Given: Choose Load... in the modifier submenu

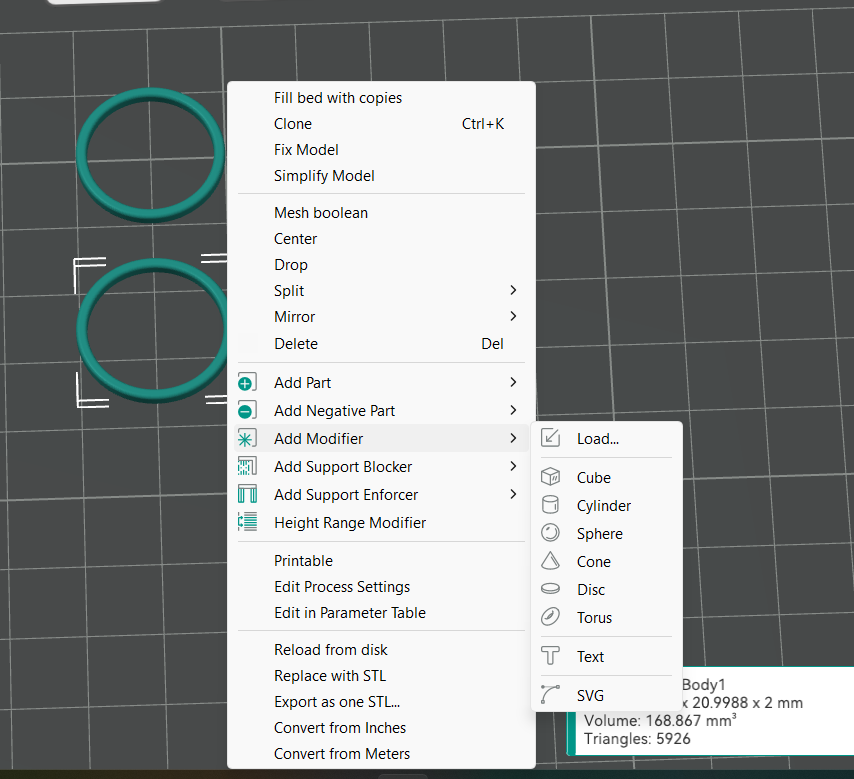Looking at the screenshot, I should pos(597,439).
